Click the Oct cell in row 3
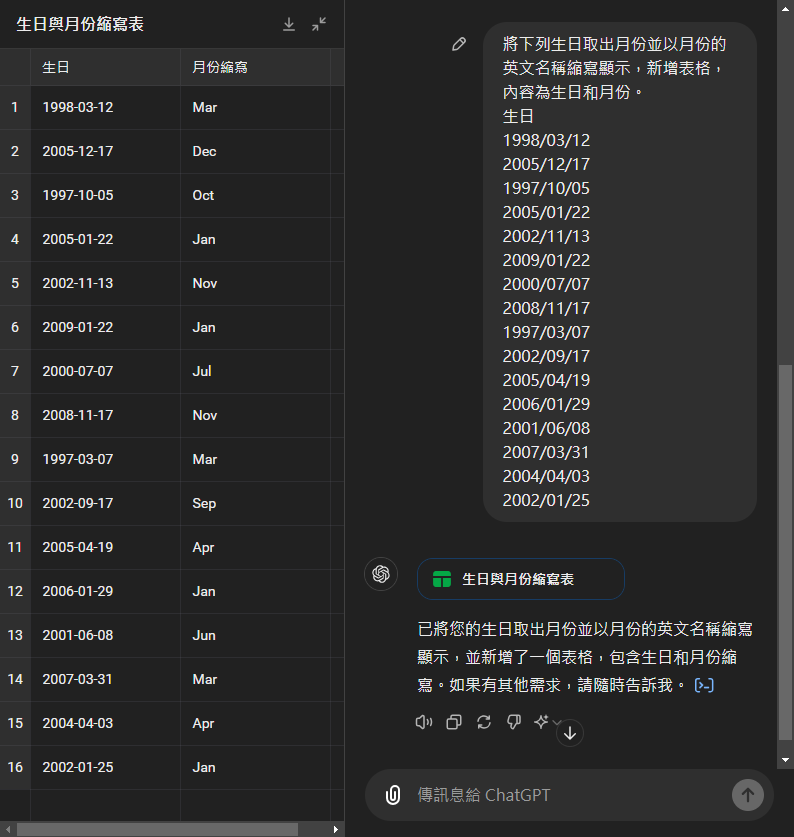The image size is (794, 837). (255, 195)
